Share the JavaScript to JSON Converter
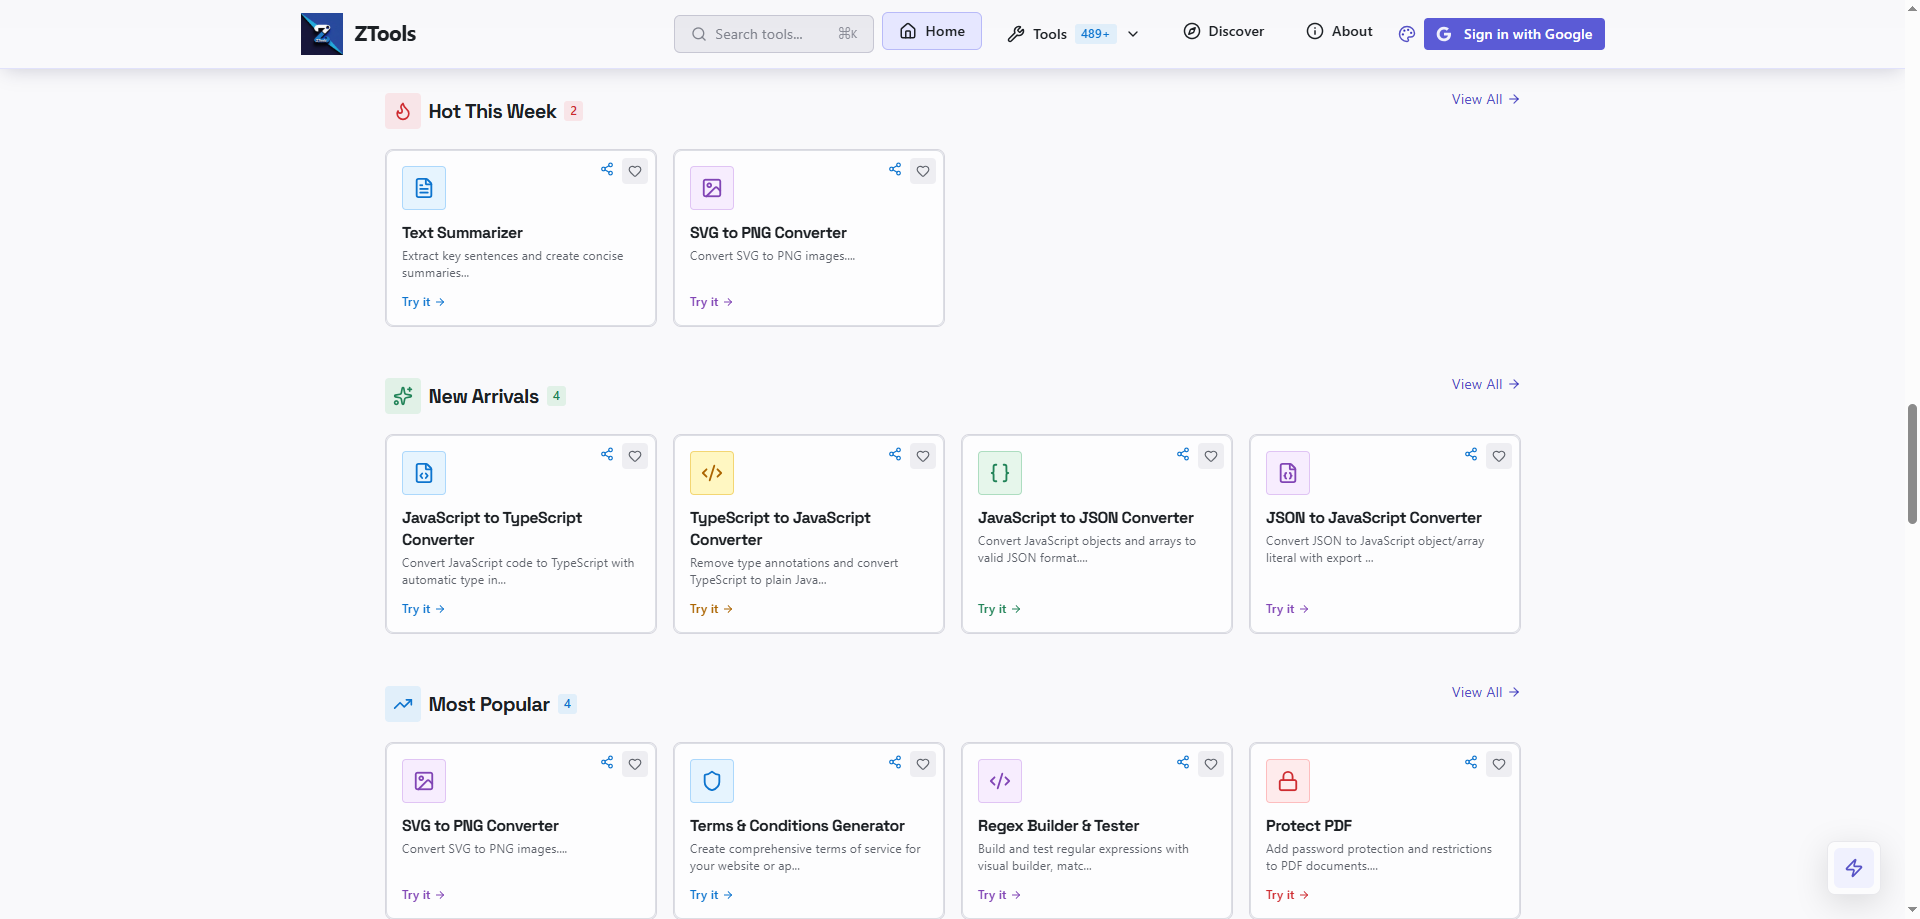 coord(1183,454)
